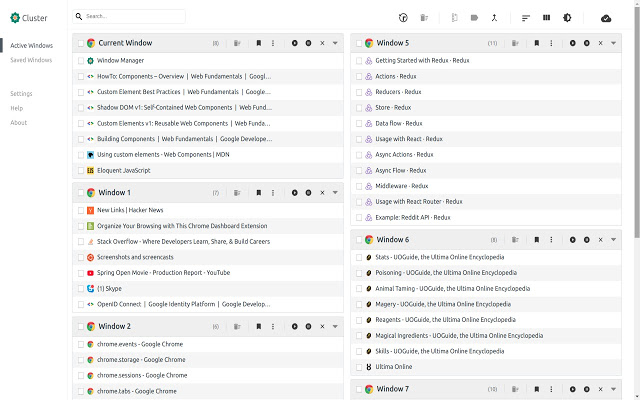
Task: Check the Window Manager tab checkbox
Action: tap(80, 60)
